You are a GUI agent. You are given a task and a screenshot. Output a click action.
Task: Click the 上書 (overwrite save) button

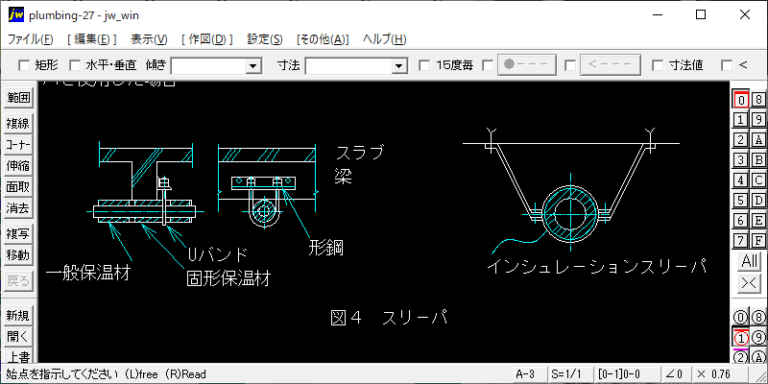coord(18,356)
